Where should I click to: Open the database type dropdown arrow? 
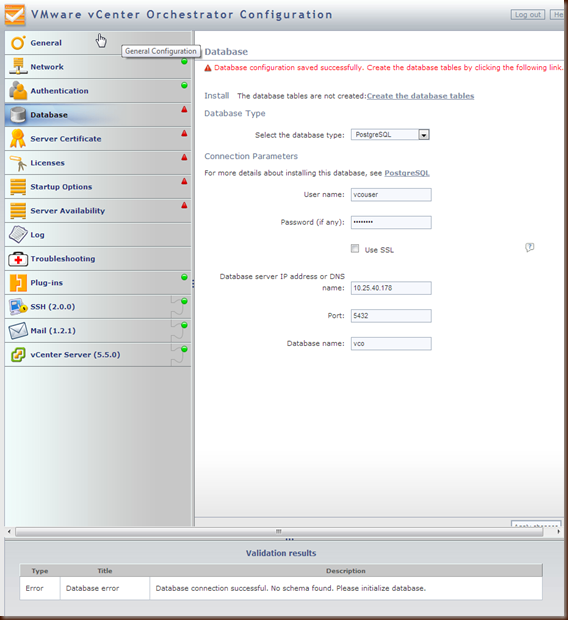coord(424,135)
